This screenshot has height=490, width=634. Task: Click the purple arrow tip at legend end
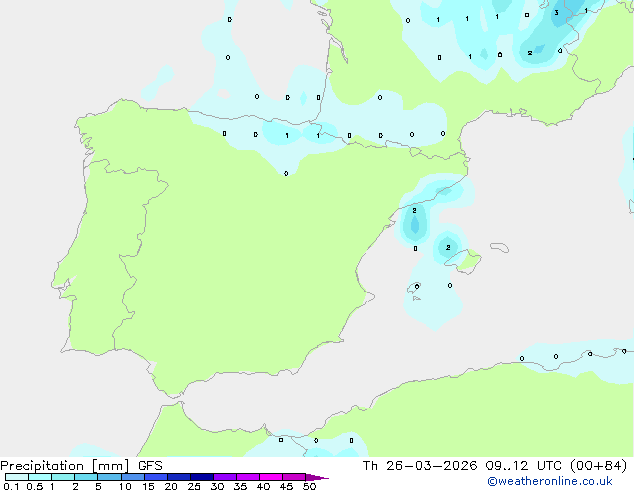click(317, 477)
